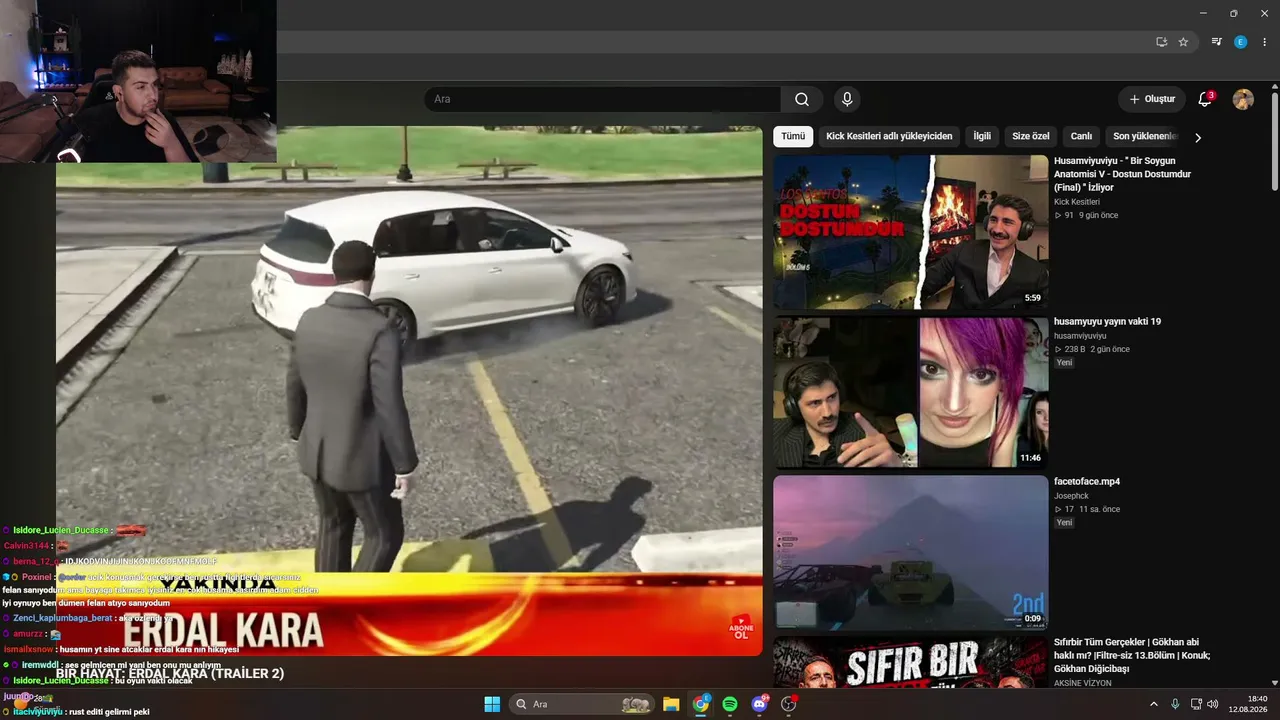Click the chat username Zenci_kaplumbaga_berat
This screenshot has height=720, width=1280.
click(x=62, y=618)
